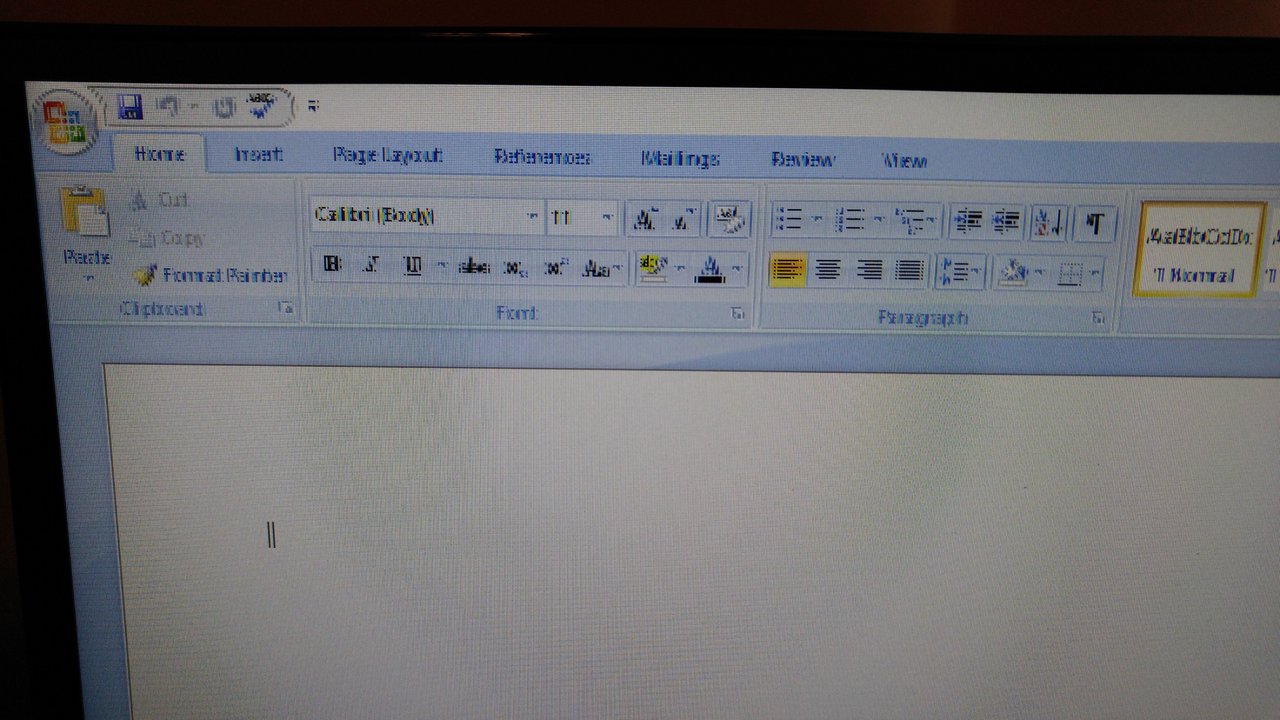The height and width of the screenshot is (720, 1280).
Task: Expand the font size dropdown
Action: tap(607, 217)
